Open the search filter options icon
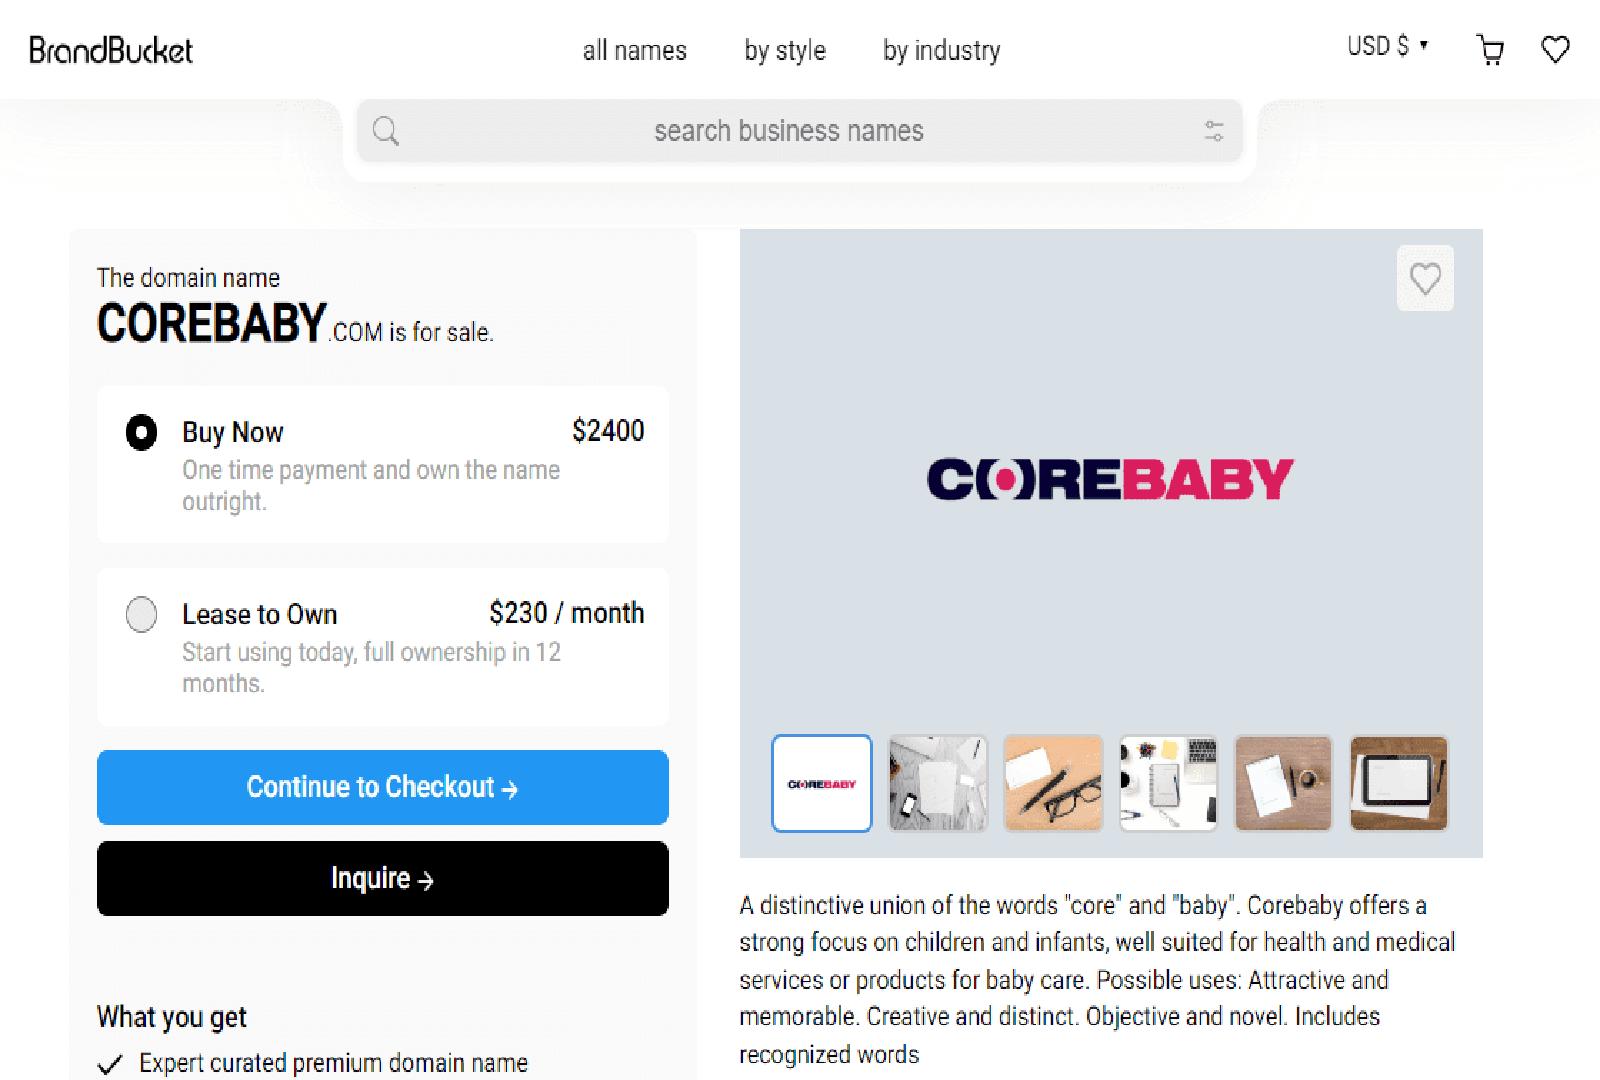This screenshot has height=1080, width=1600. click(x=1213, y=130)
